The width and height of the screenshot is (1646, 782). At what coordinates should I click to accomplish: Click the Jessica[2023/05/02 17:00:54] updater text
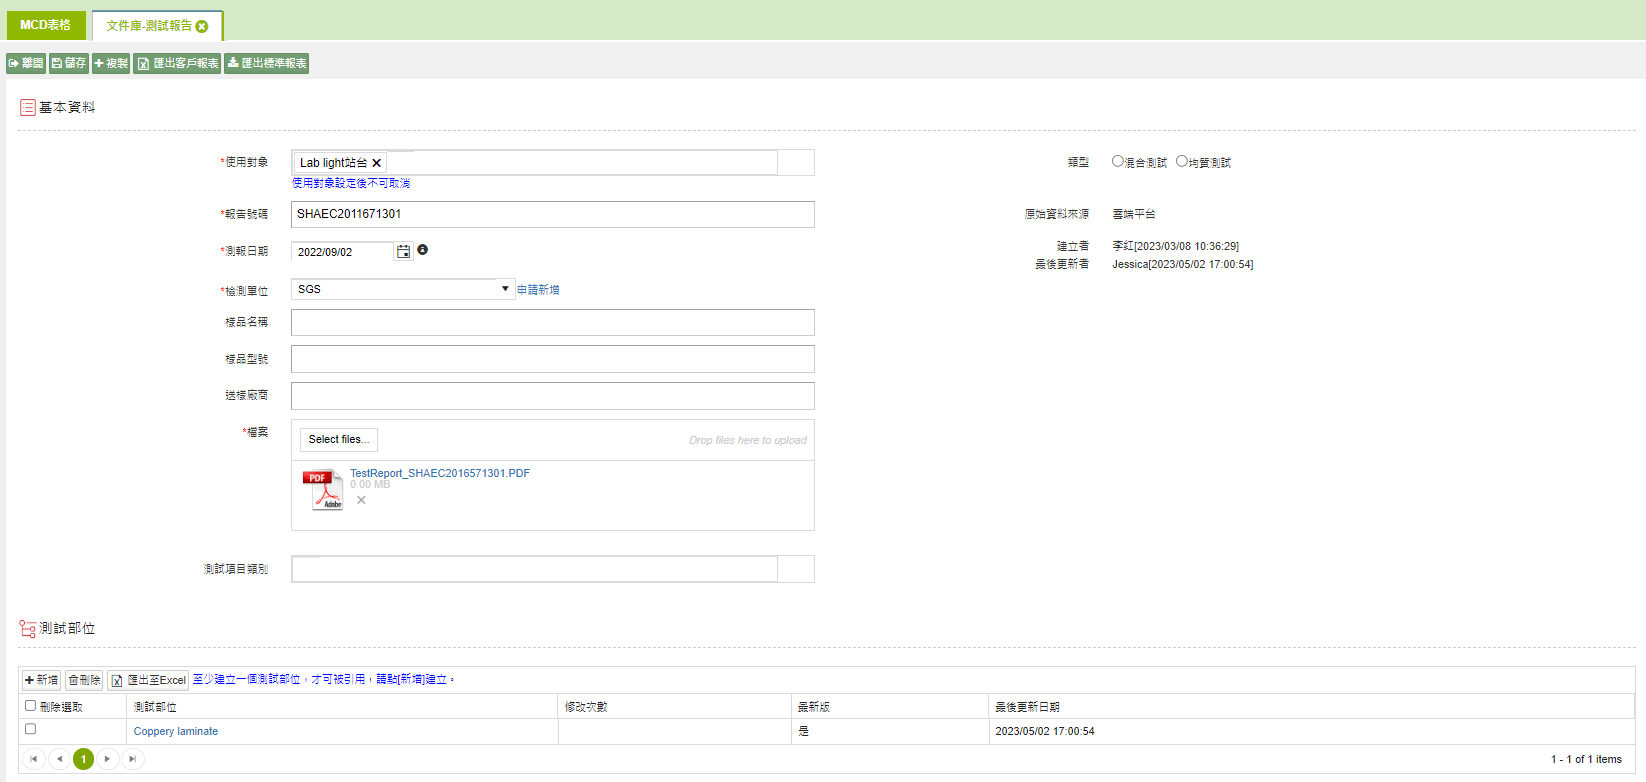1182,264
